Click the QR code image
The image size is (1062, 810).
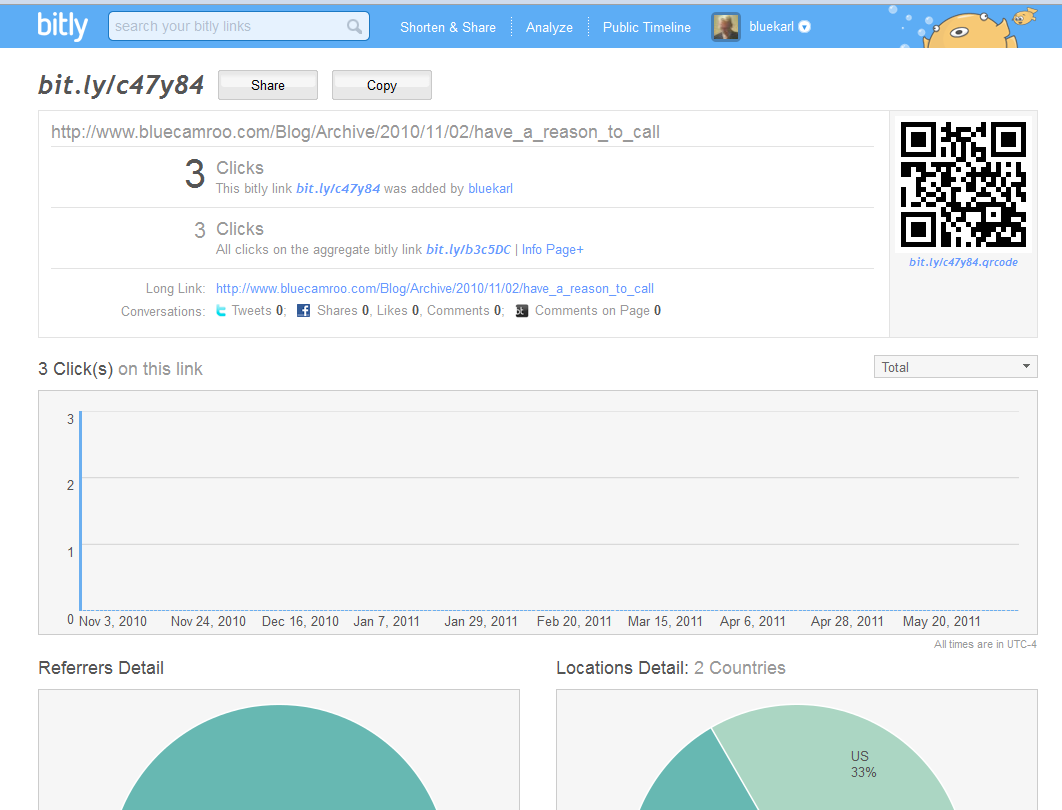click(963, 184)
